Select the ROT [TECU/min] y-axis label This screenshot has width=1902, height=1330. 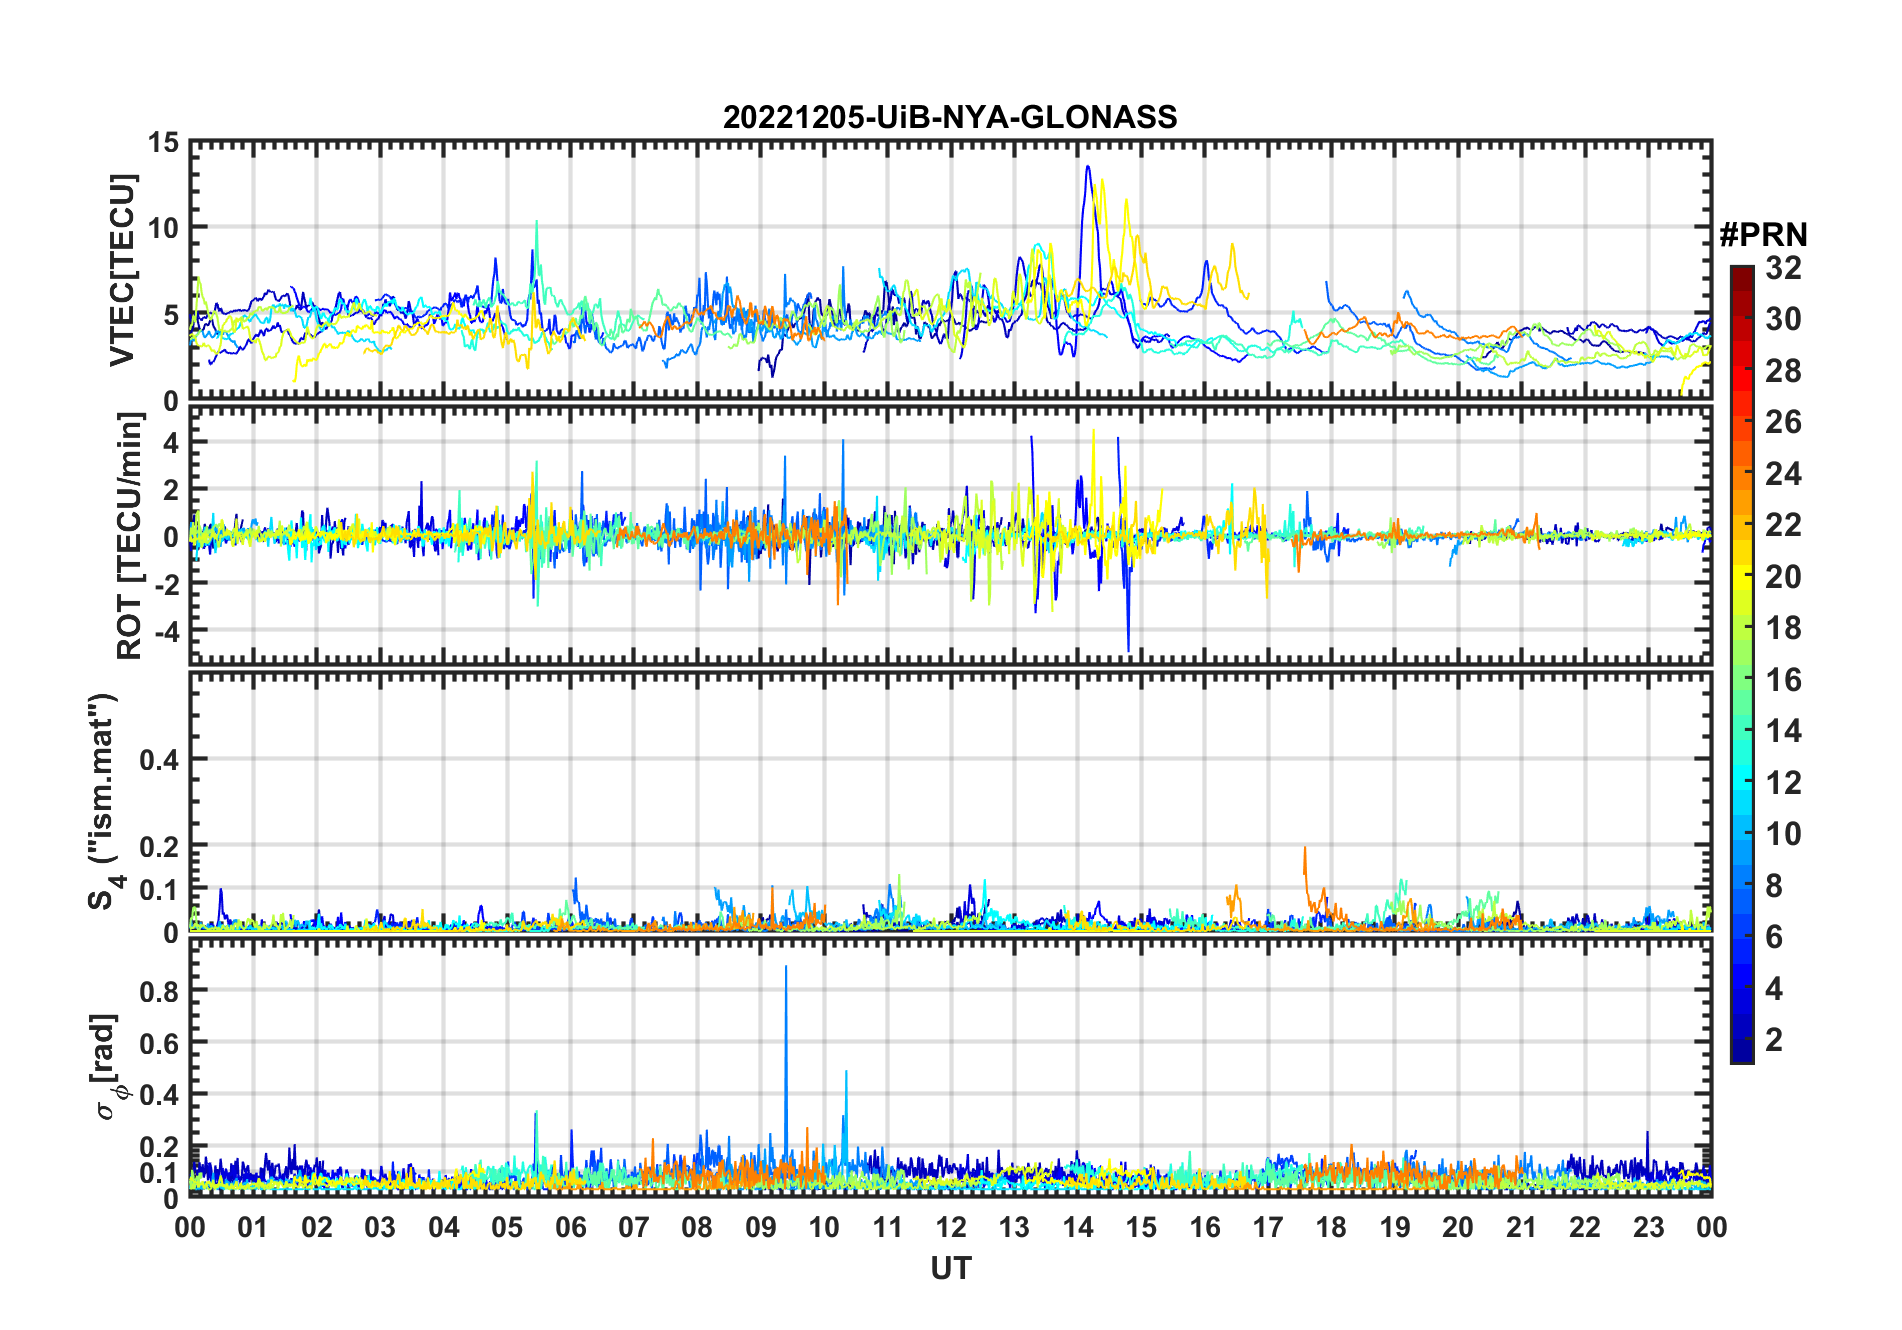pyautogui.click(x=129, y=536)
